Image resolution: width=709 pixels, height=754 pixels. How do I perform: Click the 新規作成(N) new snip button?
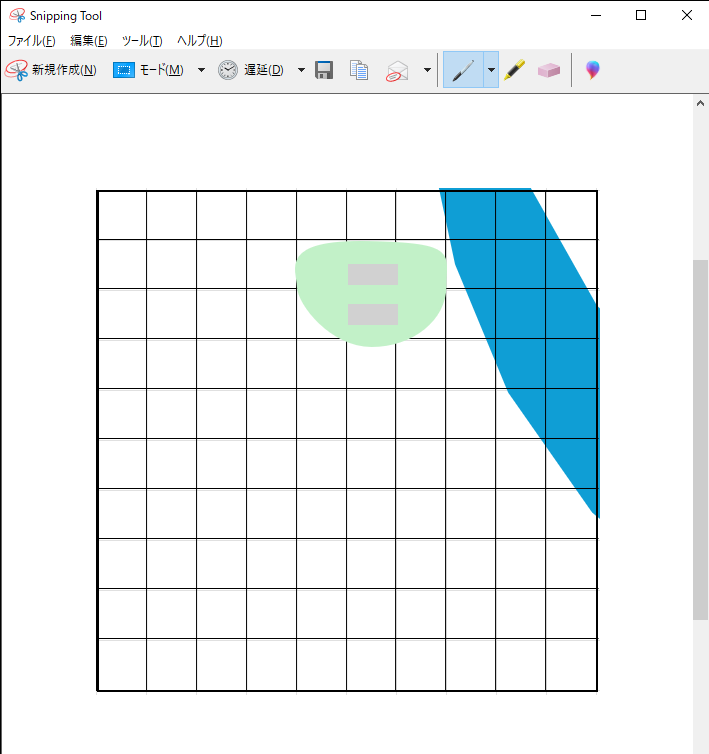[51, 70]
